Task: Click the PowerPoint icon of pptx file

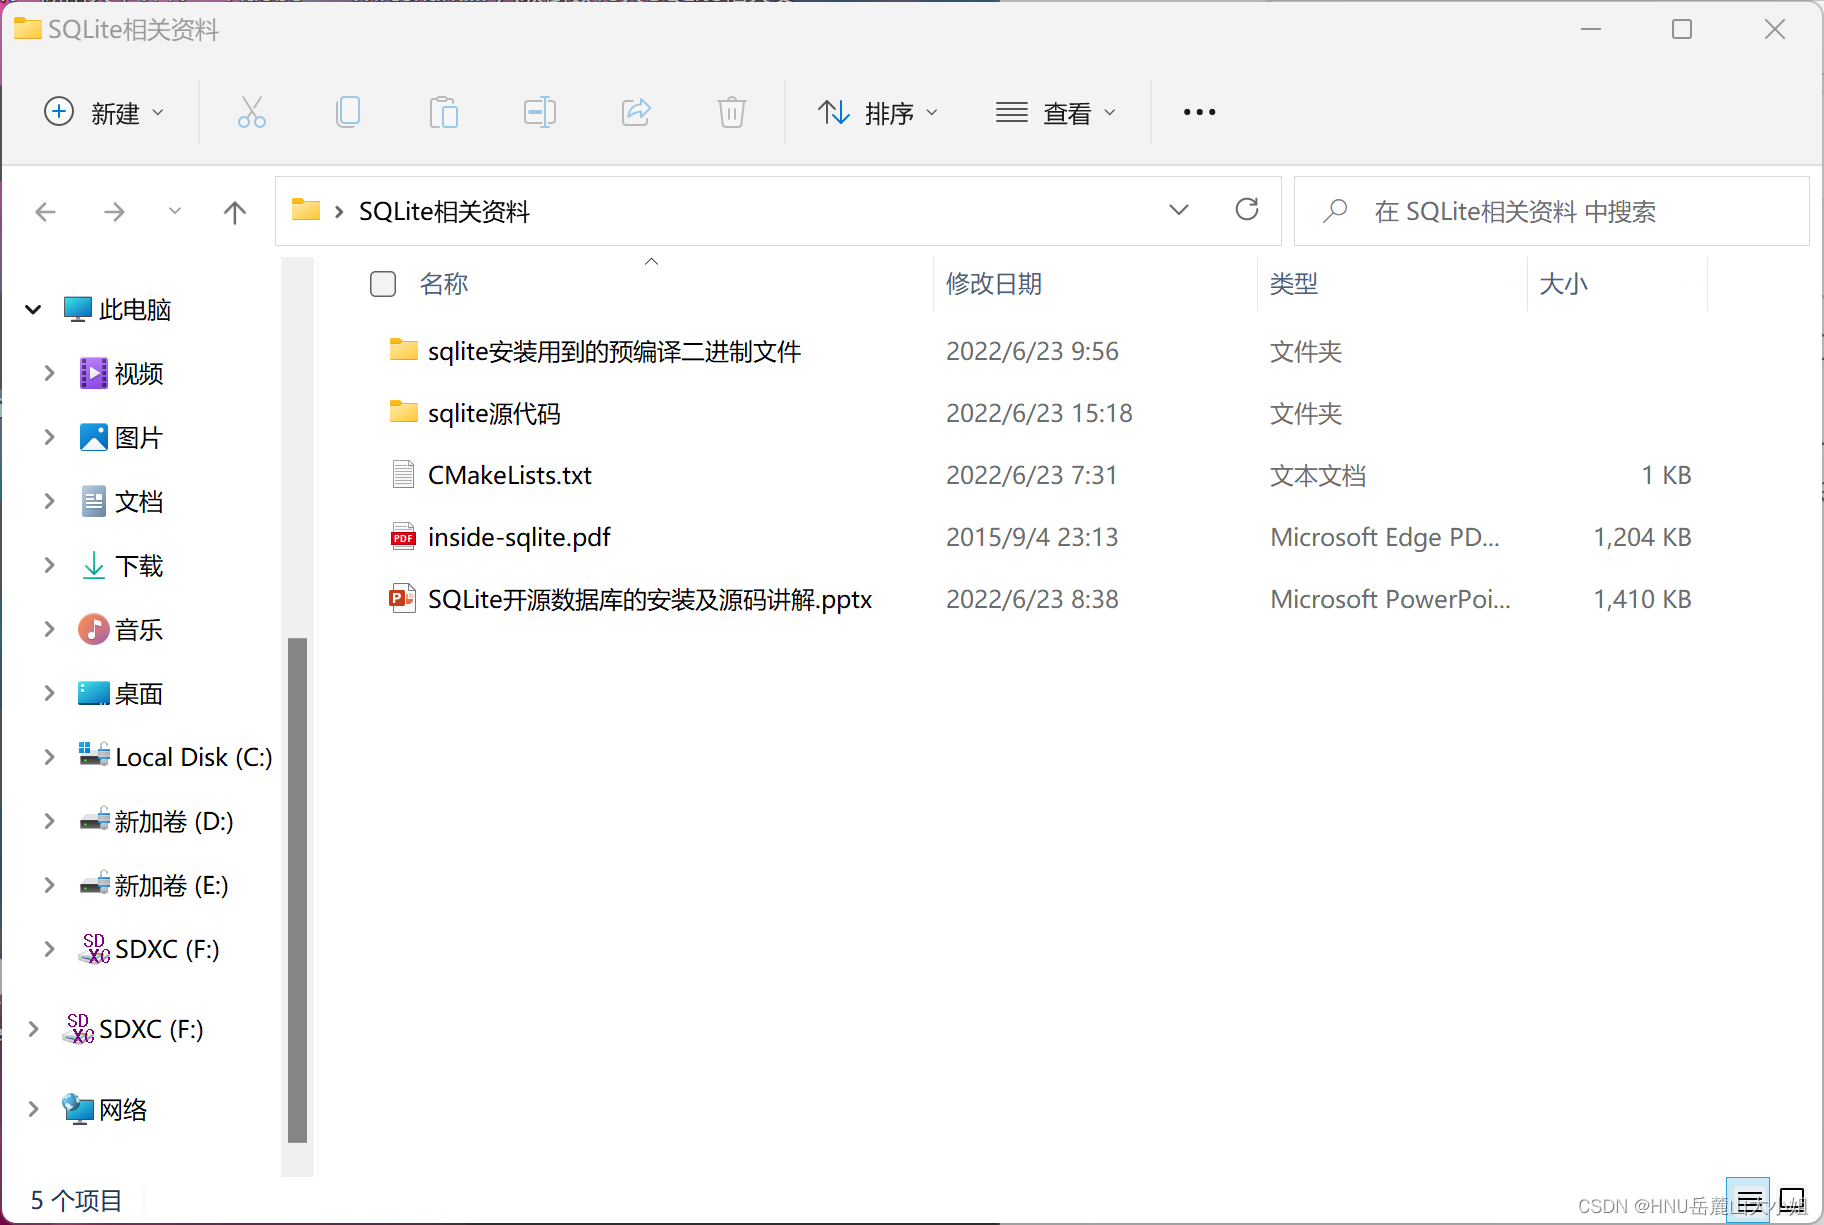Action: click(403, 599)
